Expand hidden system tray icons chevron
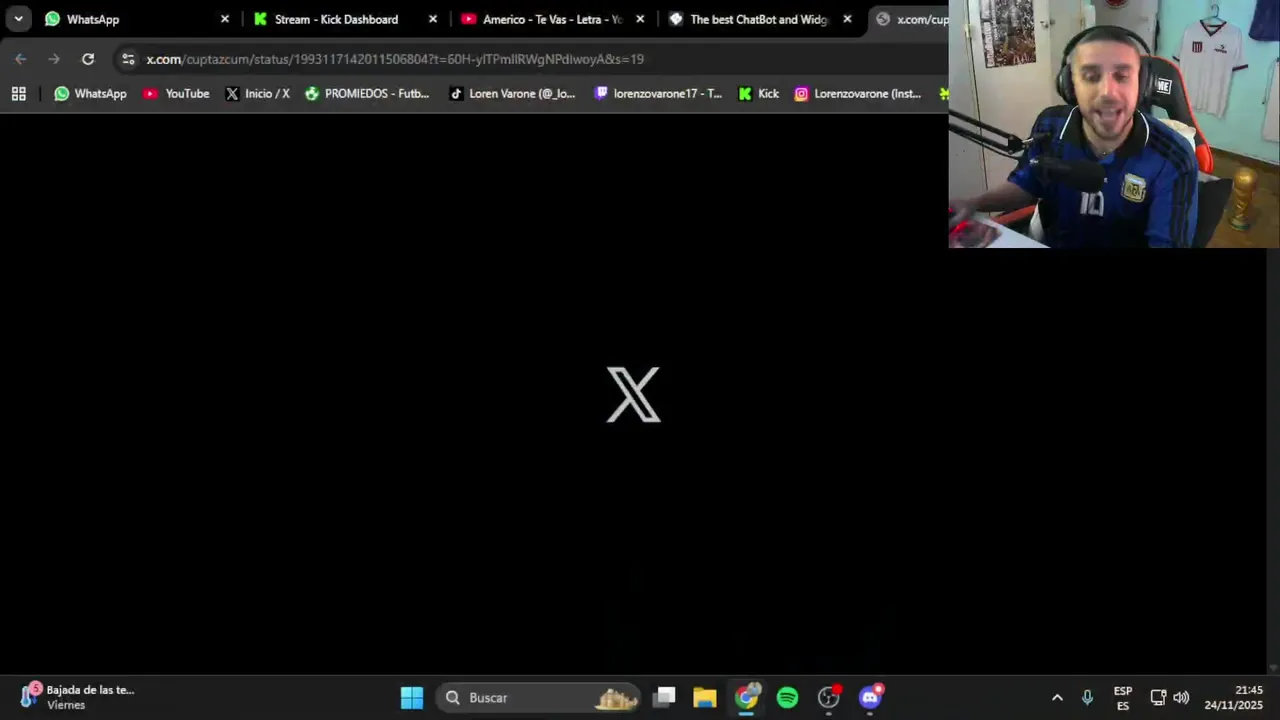The height and width of the screenshot is (720, 1280). 1057,698
